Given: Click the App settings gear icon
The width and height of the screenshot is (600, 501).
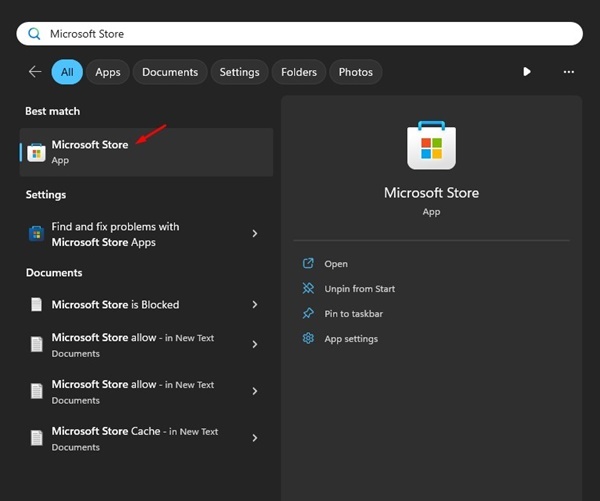Looking at the screenshot, I should [x=308, y=339].
